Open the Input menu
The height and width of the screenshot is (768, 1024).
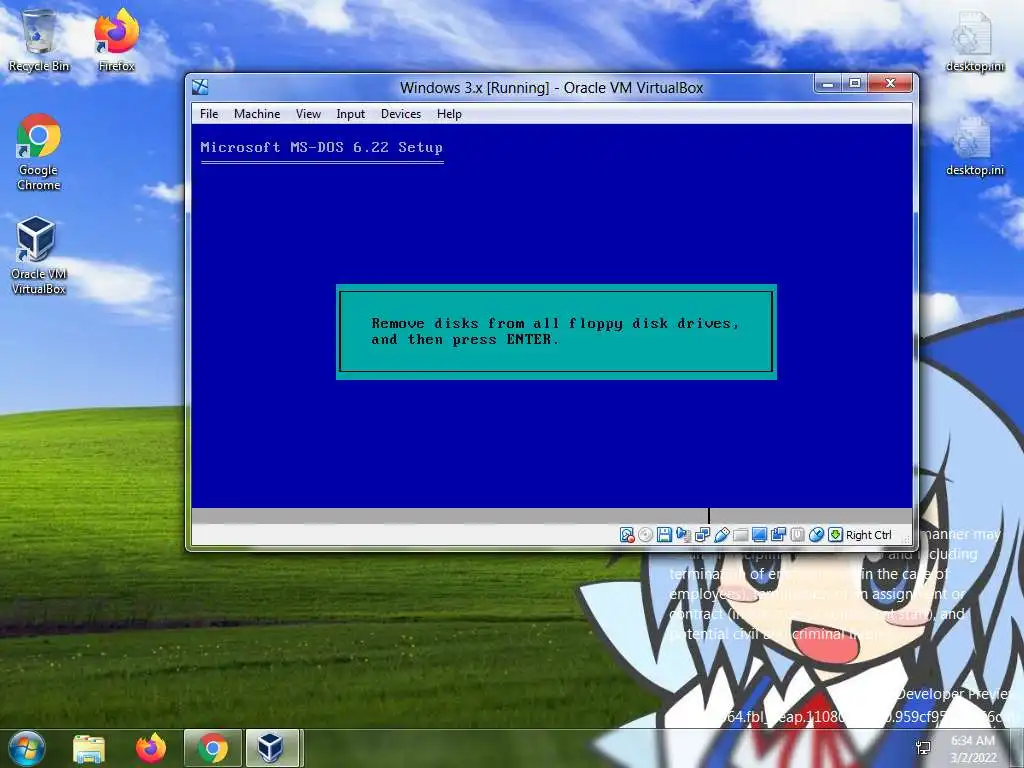[x=351, y=114]
